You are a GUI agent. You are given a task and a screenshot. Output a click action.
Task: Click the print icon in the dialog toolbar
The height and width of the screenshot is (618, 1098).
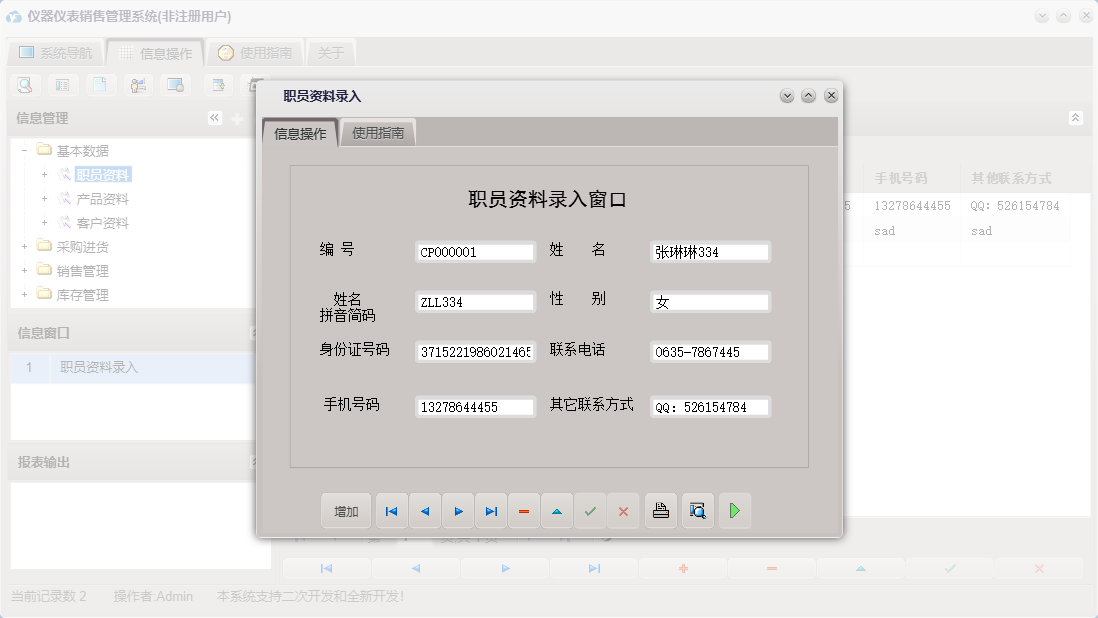pos(661,510)
